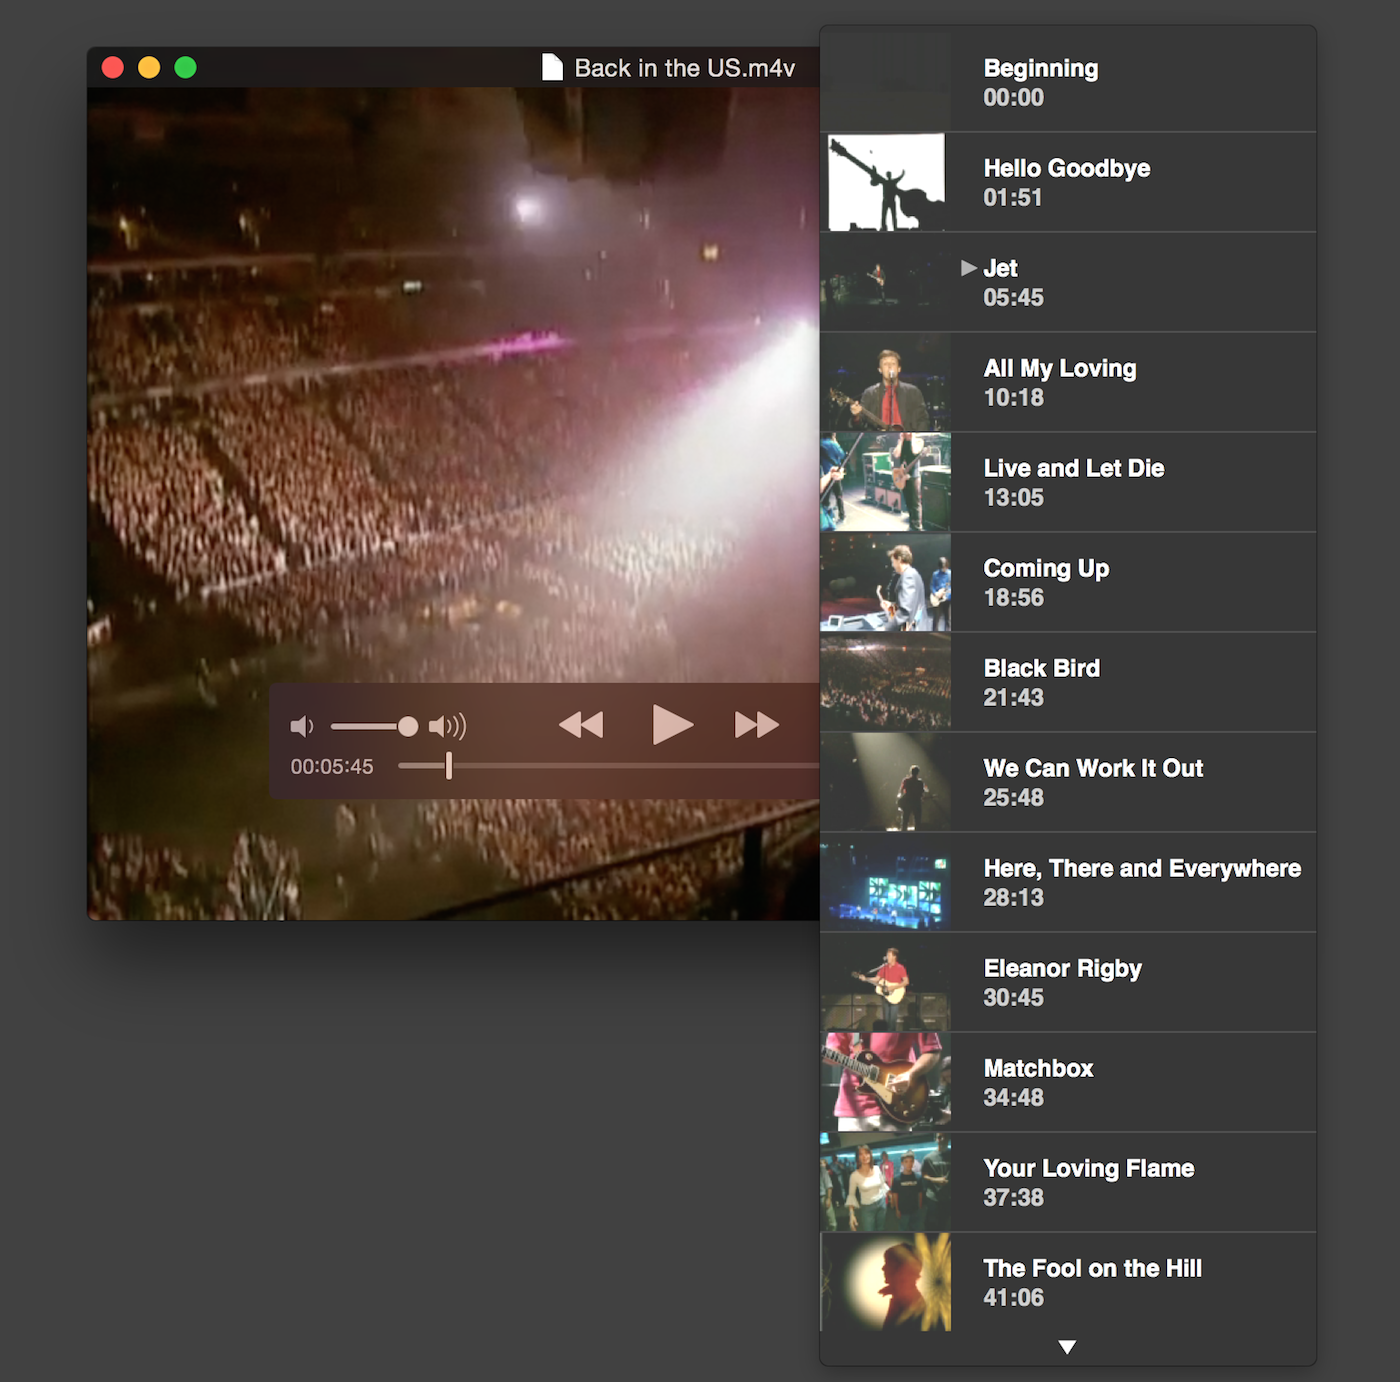Click the volume slider knob
Viewport: 1400px width, 1382px height.
pos(408,726)
